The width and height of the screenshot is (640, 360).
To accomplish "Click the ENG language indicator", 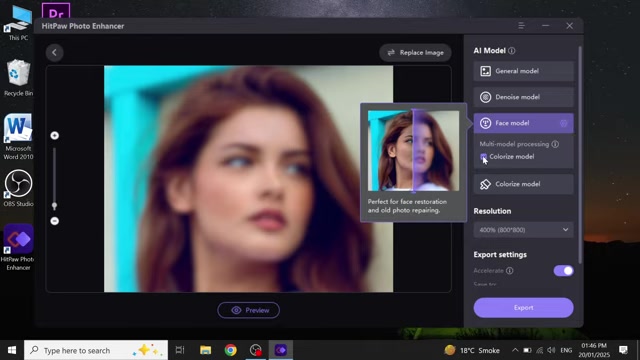I will tap(566, 350).
